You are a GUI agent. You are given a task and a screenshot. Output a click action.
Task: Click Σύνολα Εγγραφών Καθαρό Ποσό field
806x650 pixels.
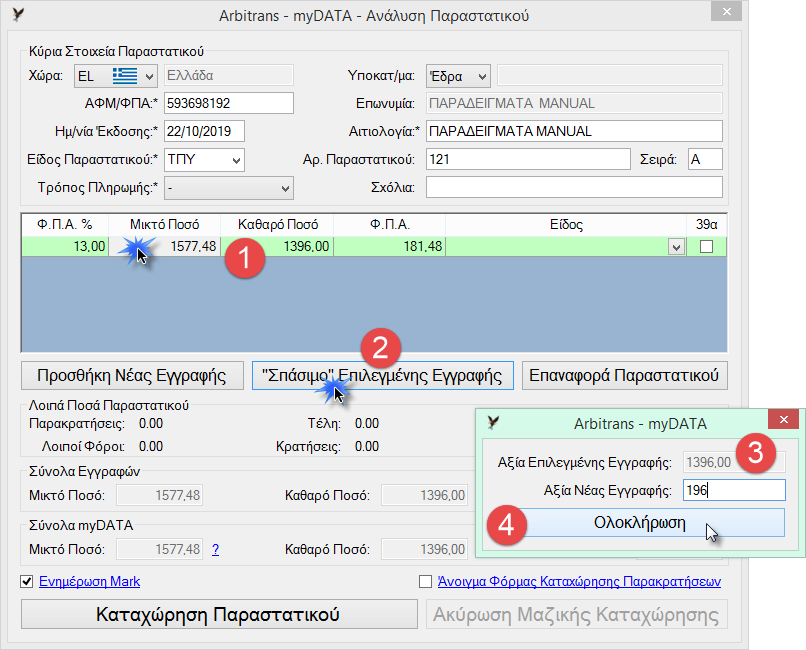coord(425,495)
